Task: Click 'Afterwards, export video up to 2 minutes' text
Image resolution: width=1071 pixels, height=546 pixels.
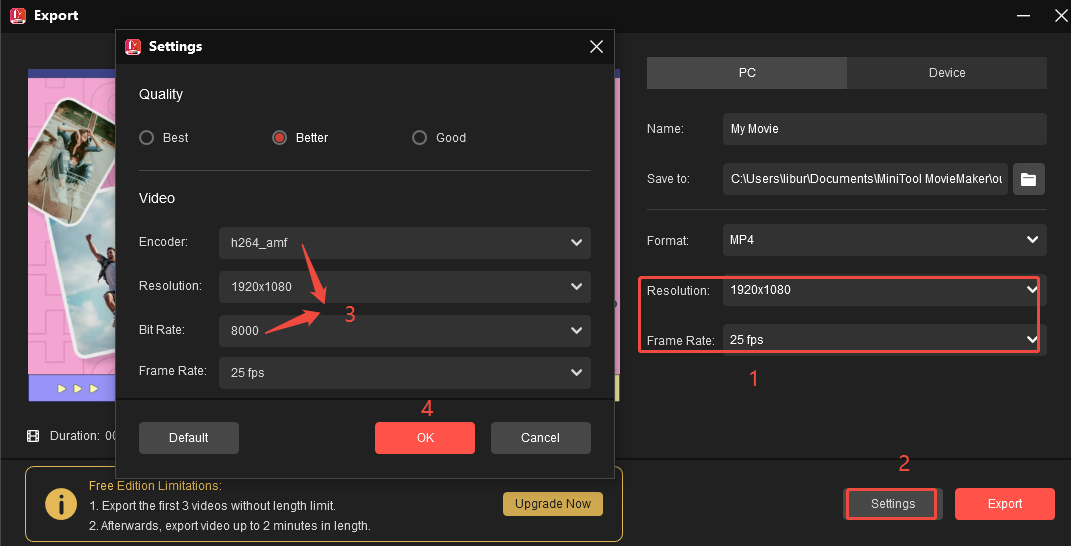Action: (x=230, y=526)
